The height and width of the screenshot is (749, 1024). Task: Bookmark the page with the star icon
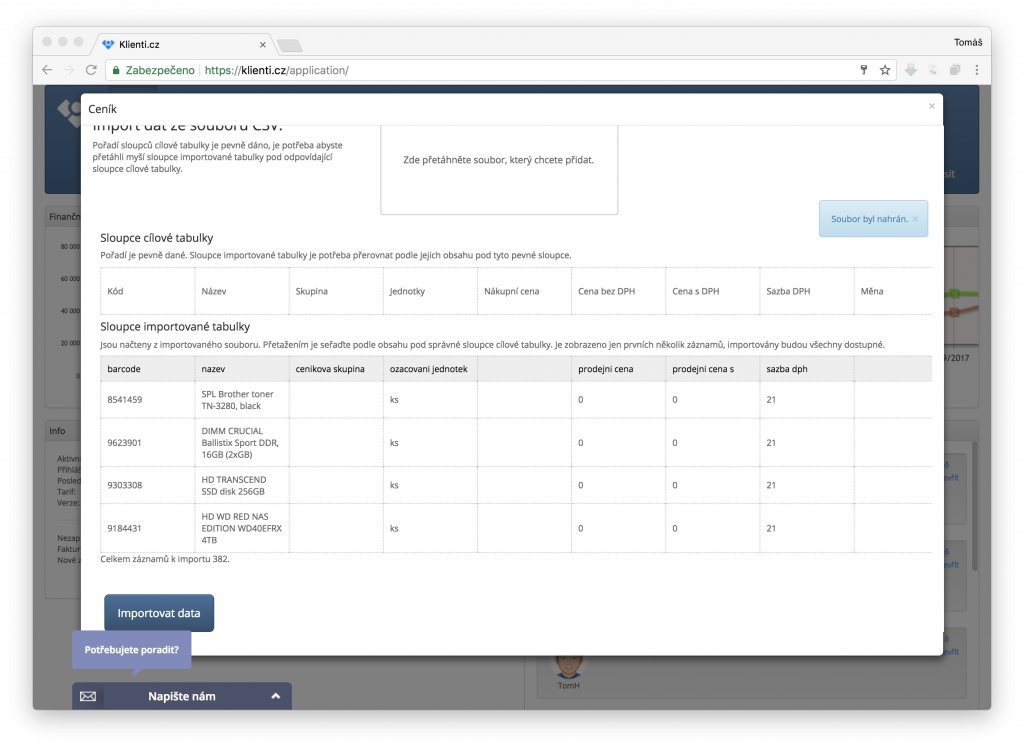pyautogui.click(x=885, y=71)
